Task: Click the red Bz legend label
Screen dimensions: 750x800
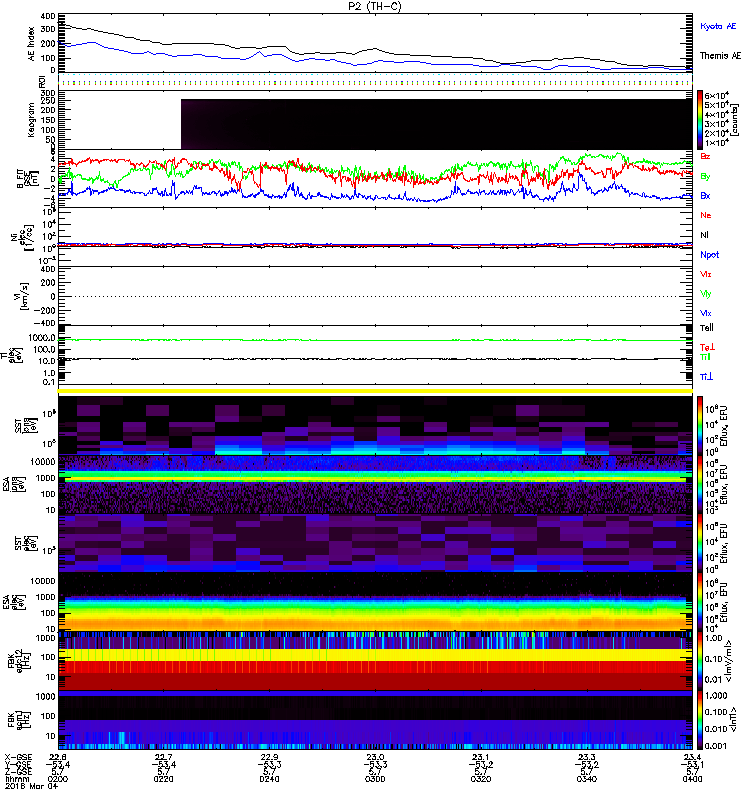Action: [x=705, y=156]
